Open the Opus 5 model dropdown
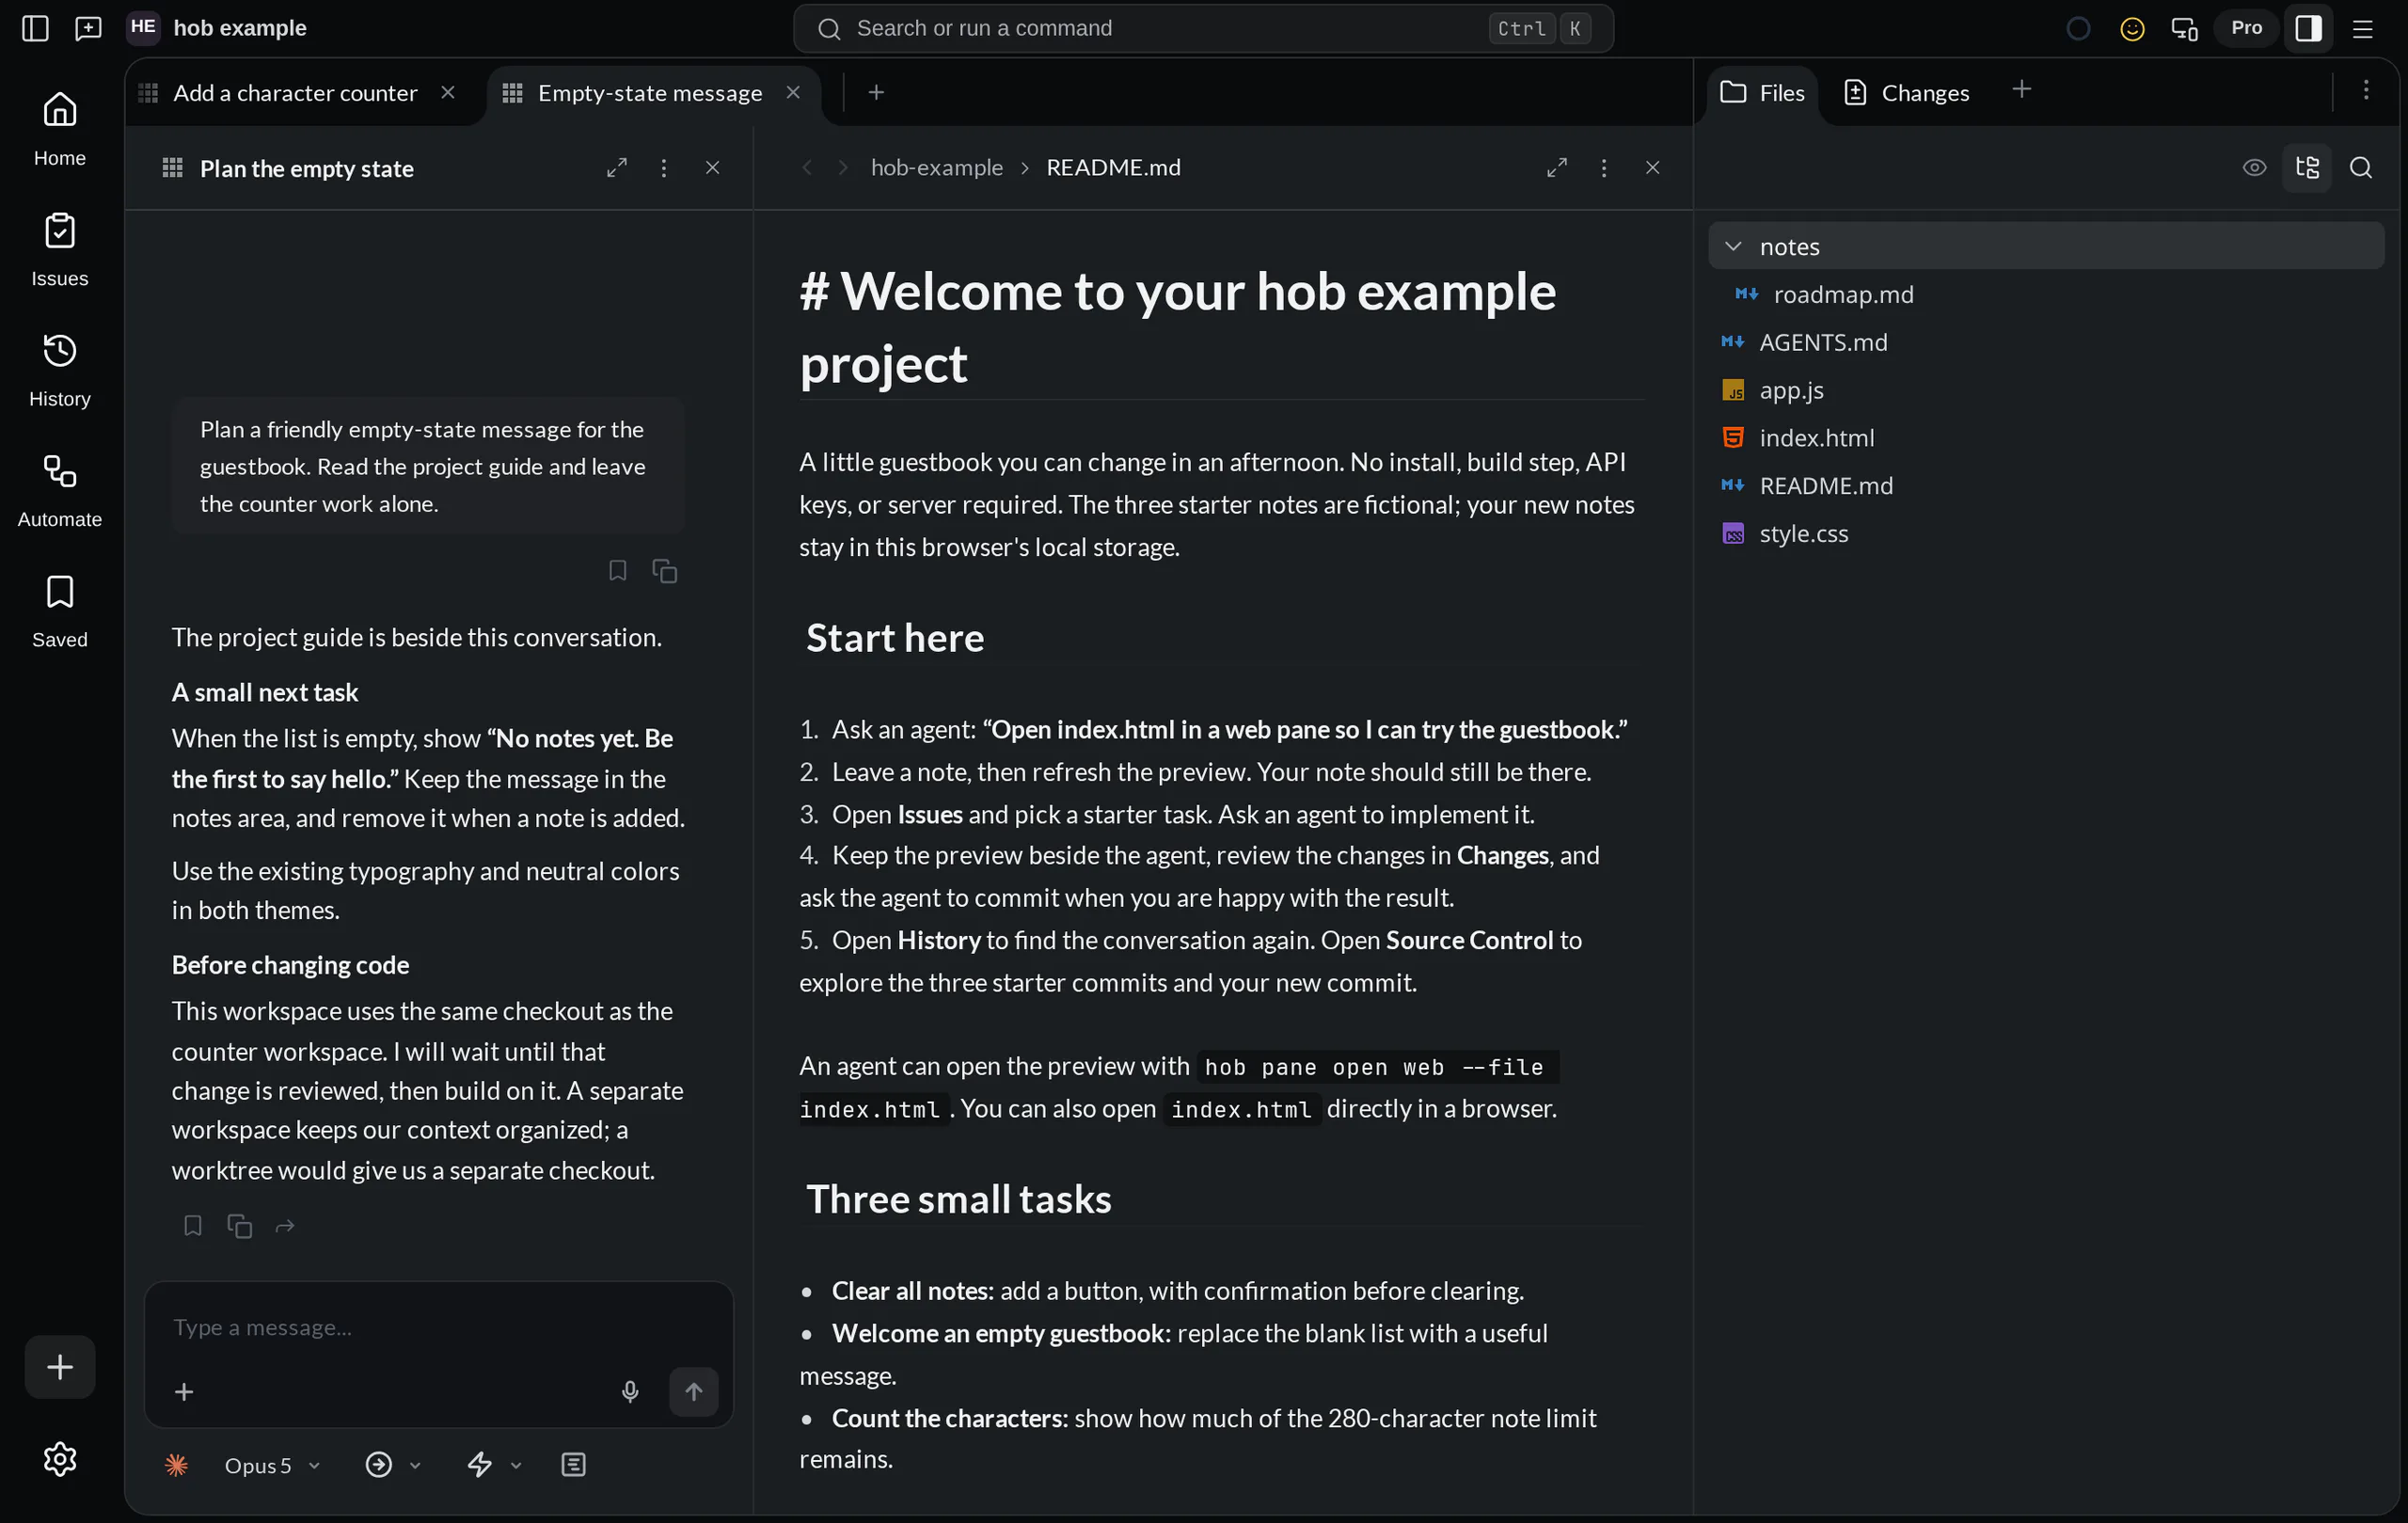Screen dimensions: 2408x1523 click(x=271, y=1465)
